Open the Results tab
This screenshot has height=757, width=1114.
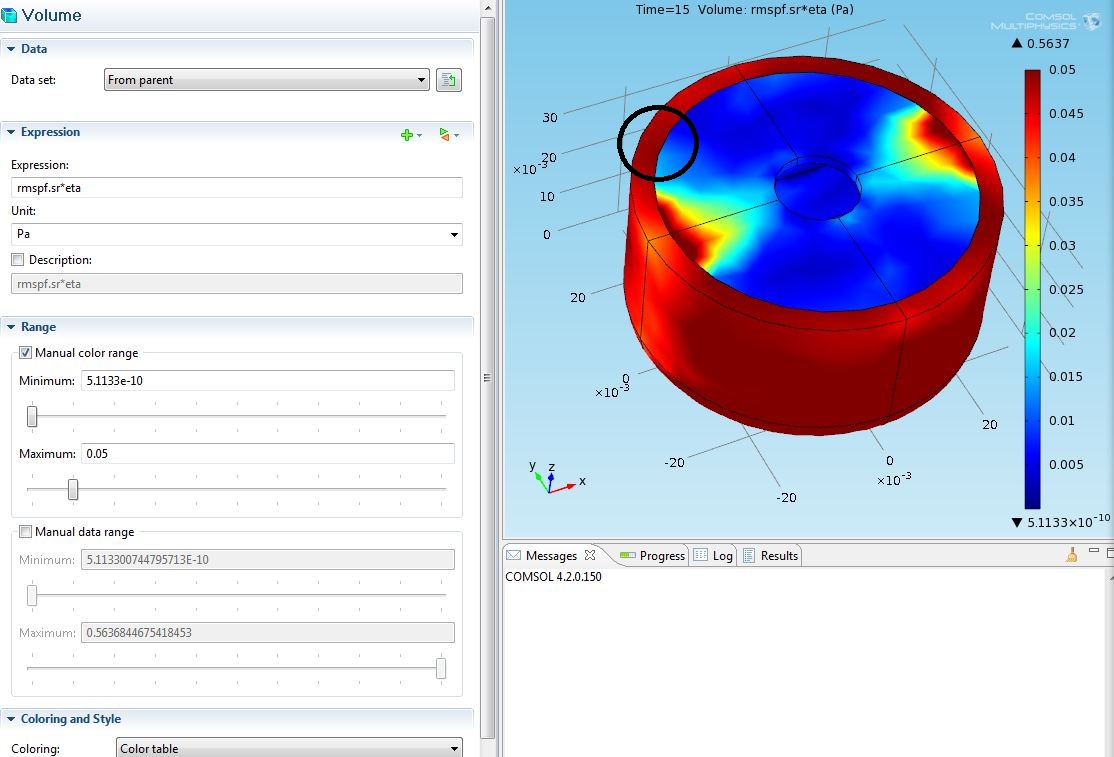point(771,555)
